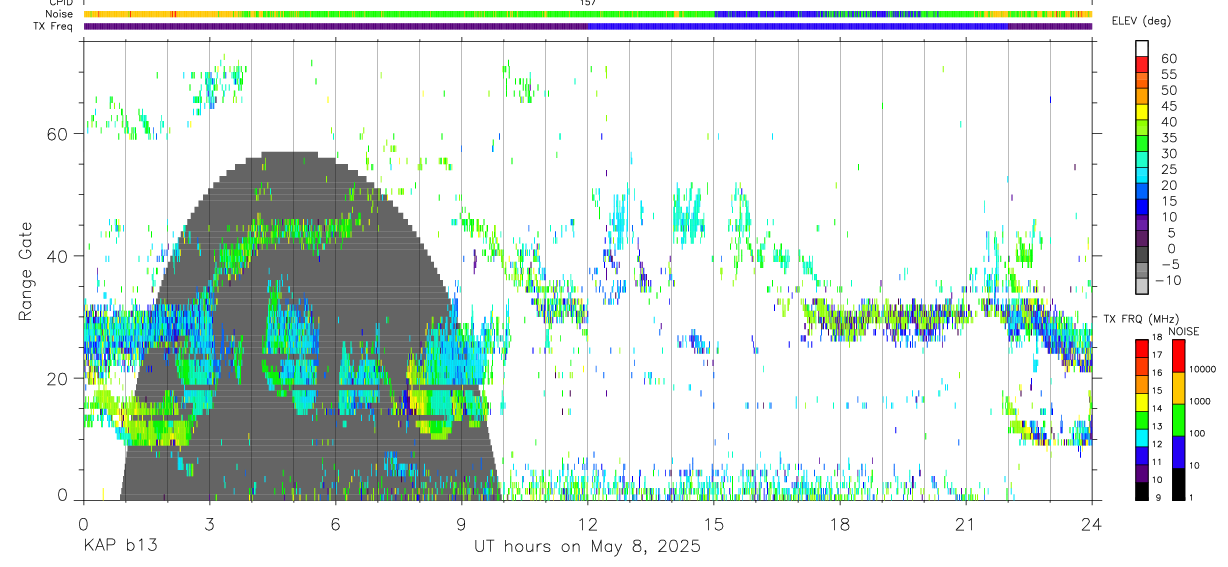The width and height of the screenshot is (1228, 567).
Task: Click the 12 tick on UT hours axis
Action: tap(587, 524)
